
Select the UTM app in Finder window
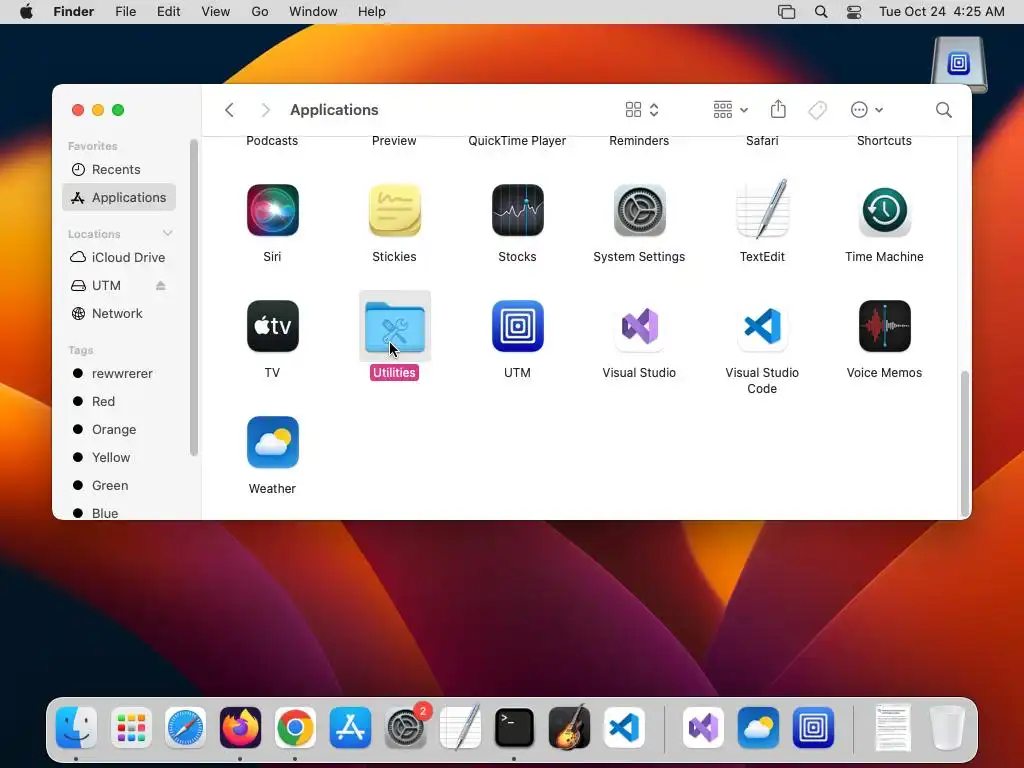(x=517, y=326)
